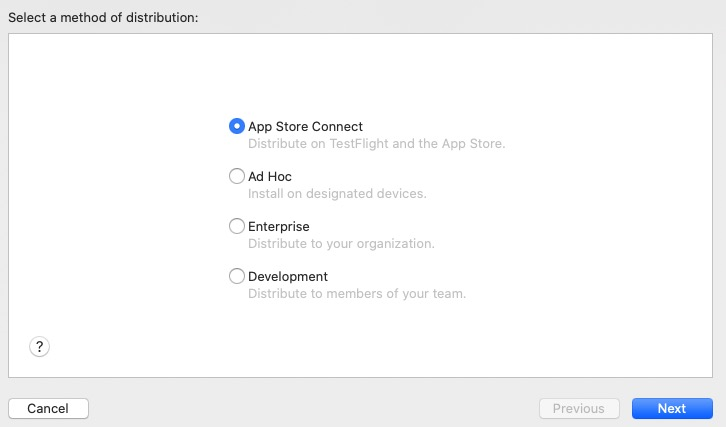
Task: Open help with the question mark button
Action: (x=39, y=346)
